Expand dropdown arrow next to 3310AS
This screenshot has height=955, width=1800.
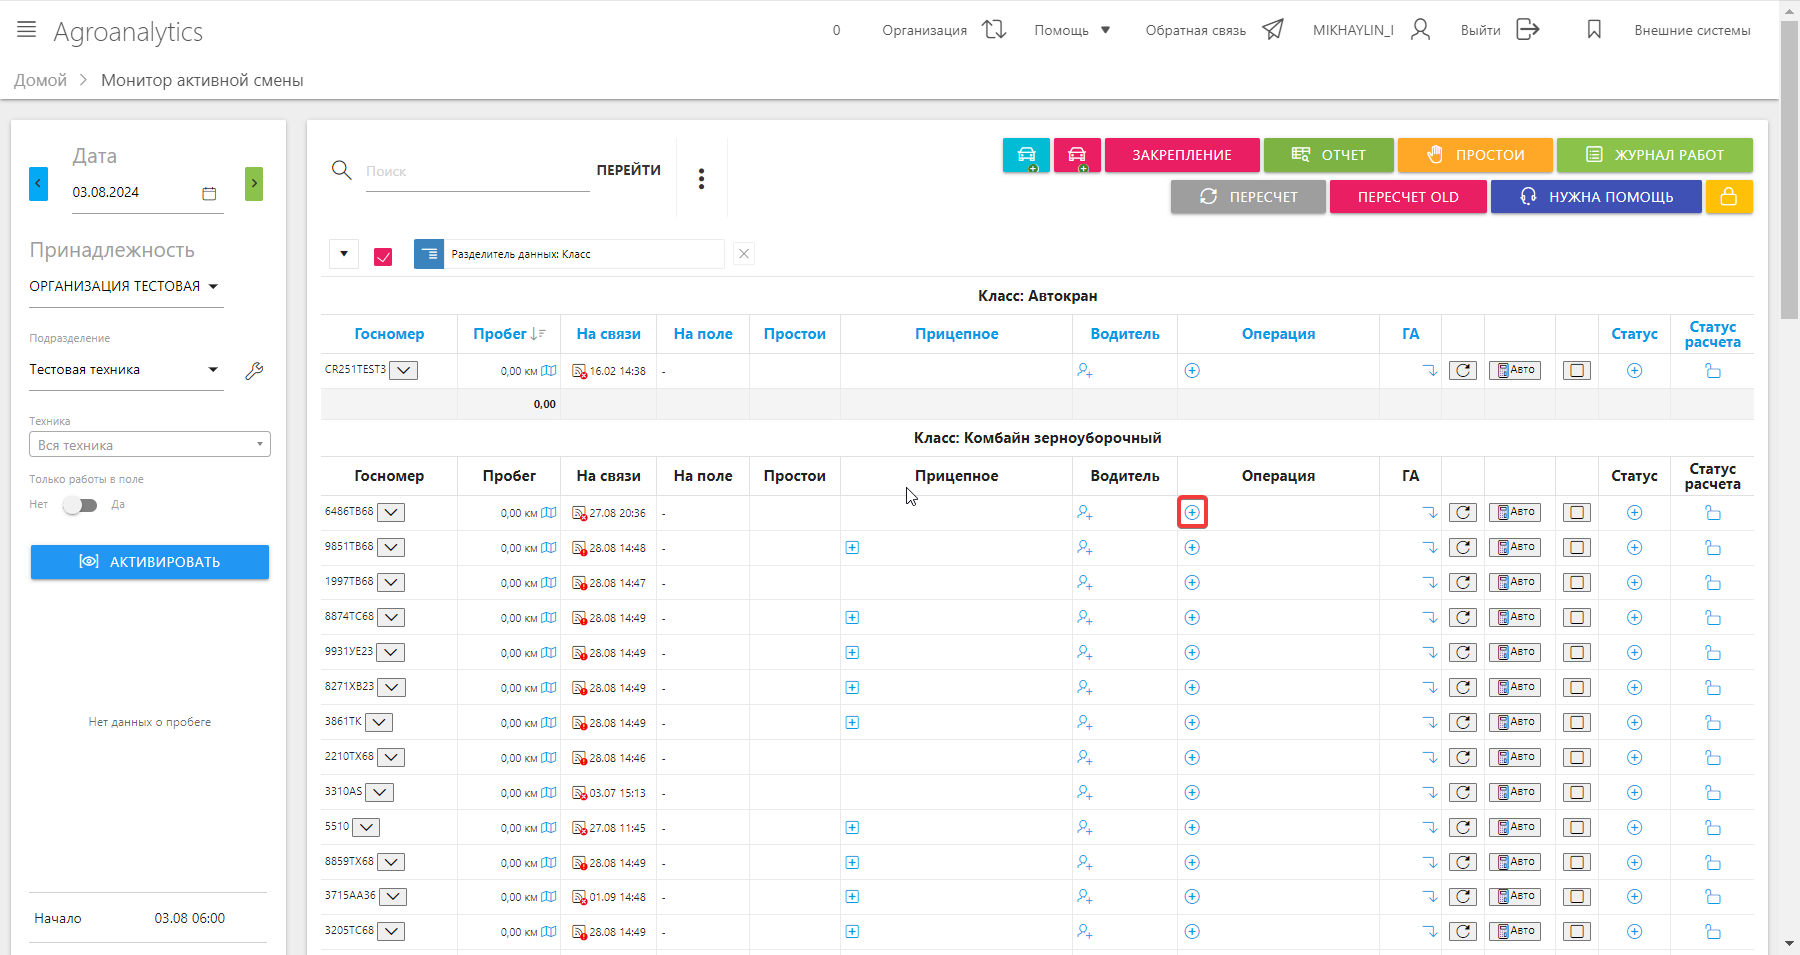pos(379,793)
